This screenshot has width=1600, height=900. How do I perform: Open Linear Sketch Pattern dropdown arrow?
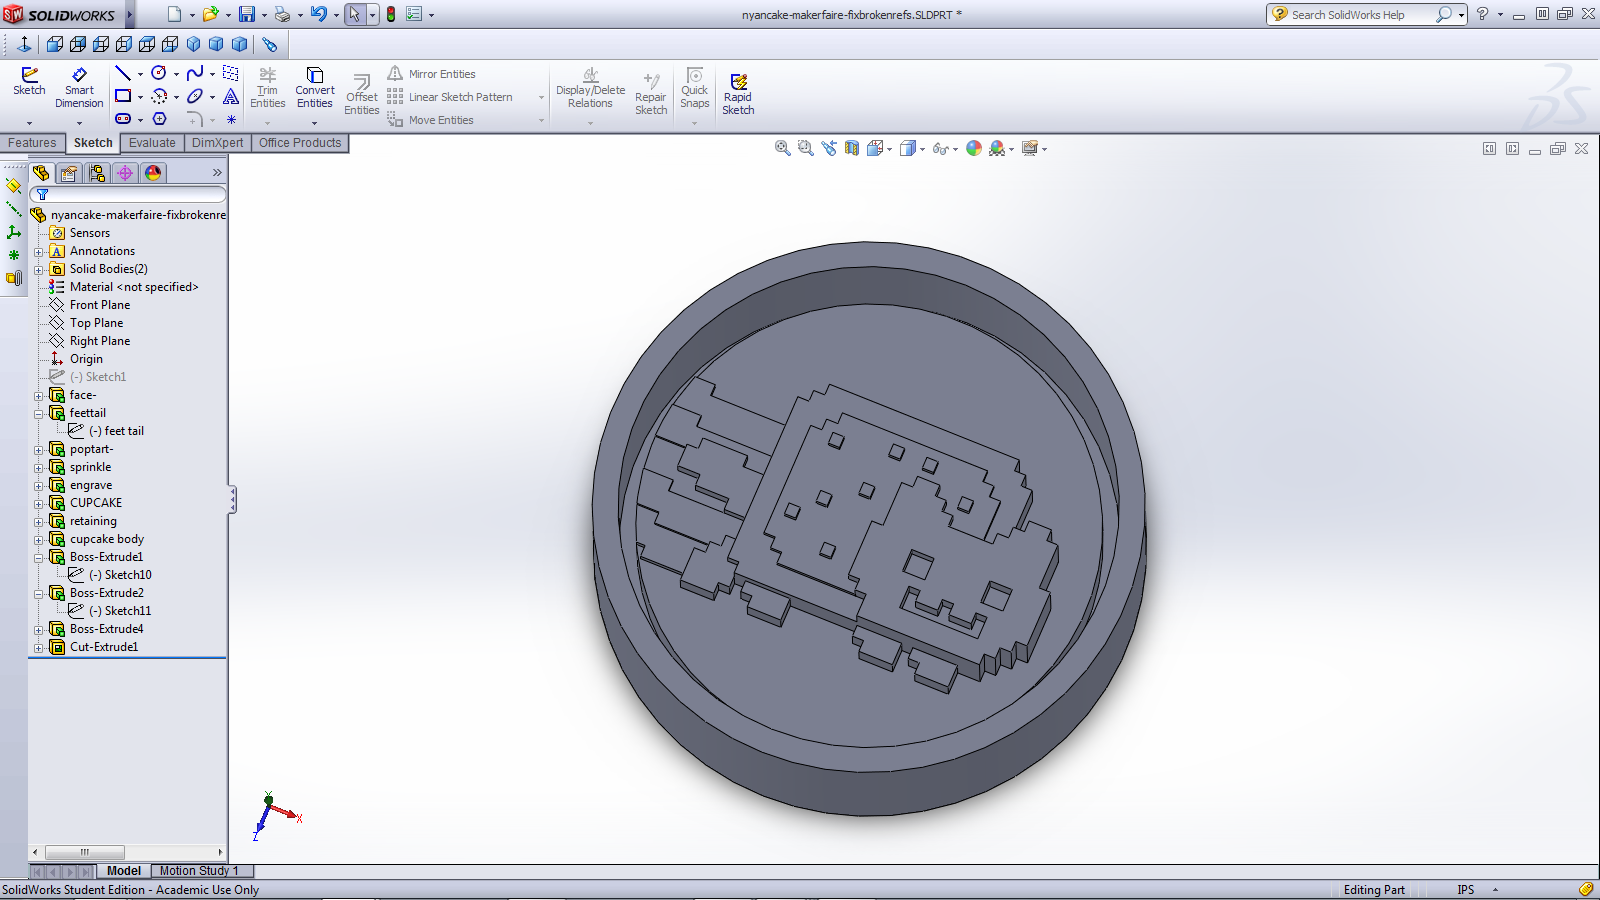[x=542, y=97]
